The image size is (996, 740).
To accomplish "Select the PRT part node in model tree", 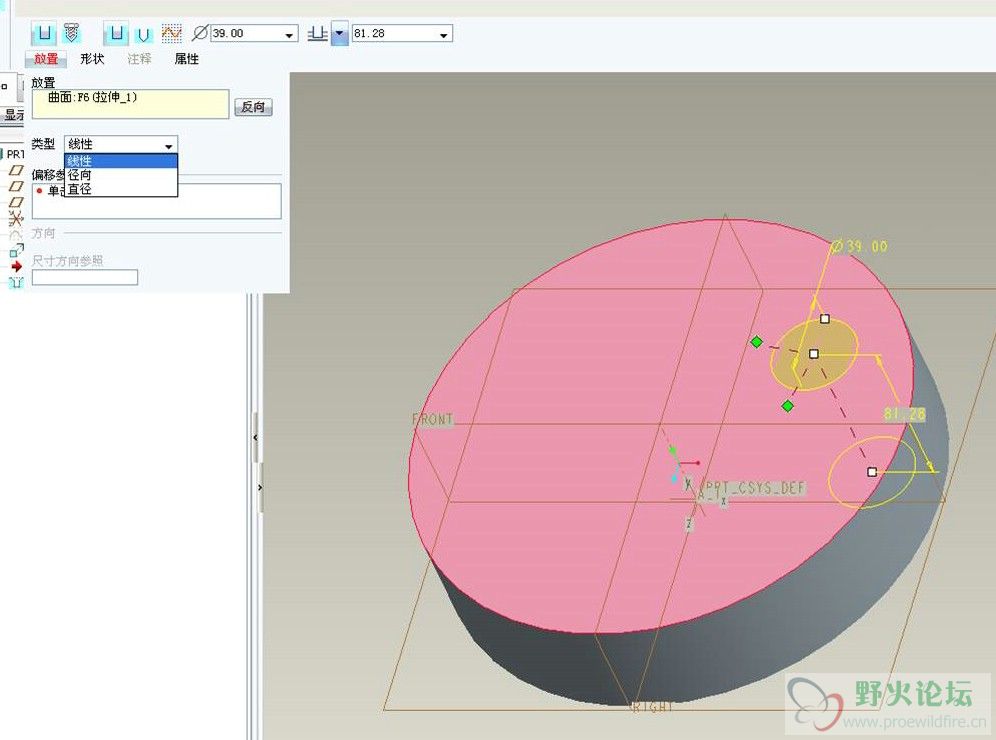I will tap(13, 154).
